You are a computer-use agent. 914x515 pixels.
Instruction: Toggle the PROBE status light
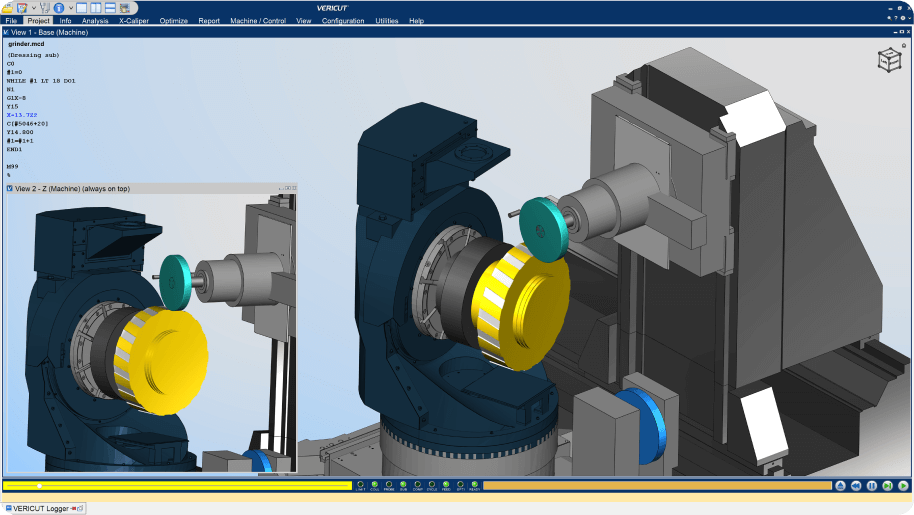[x=388, y=485]
